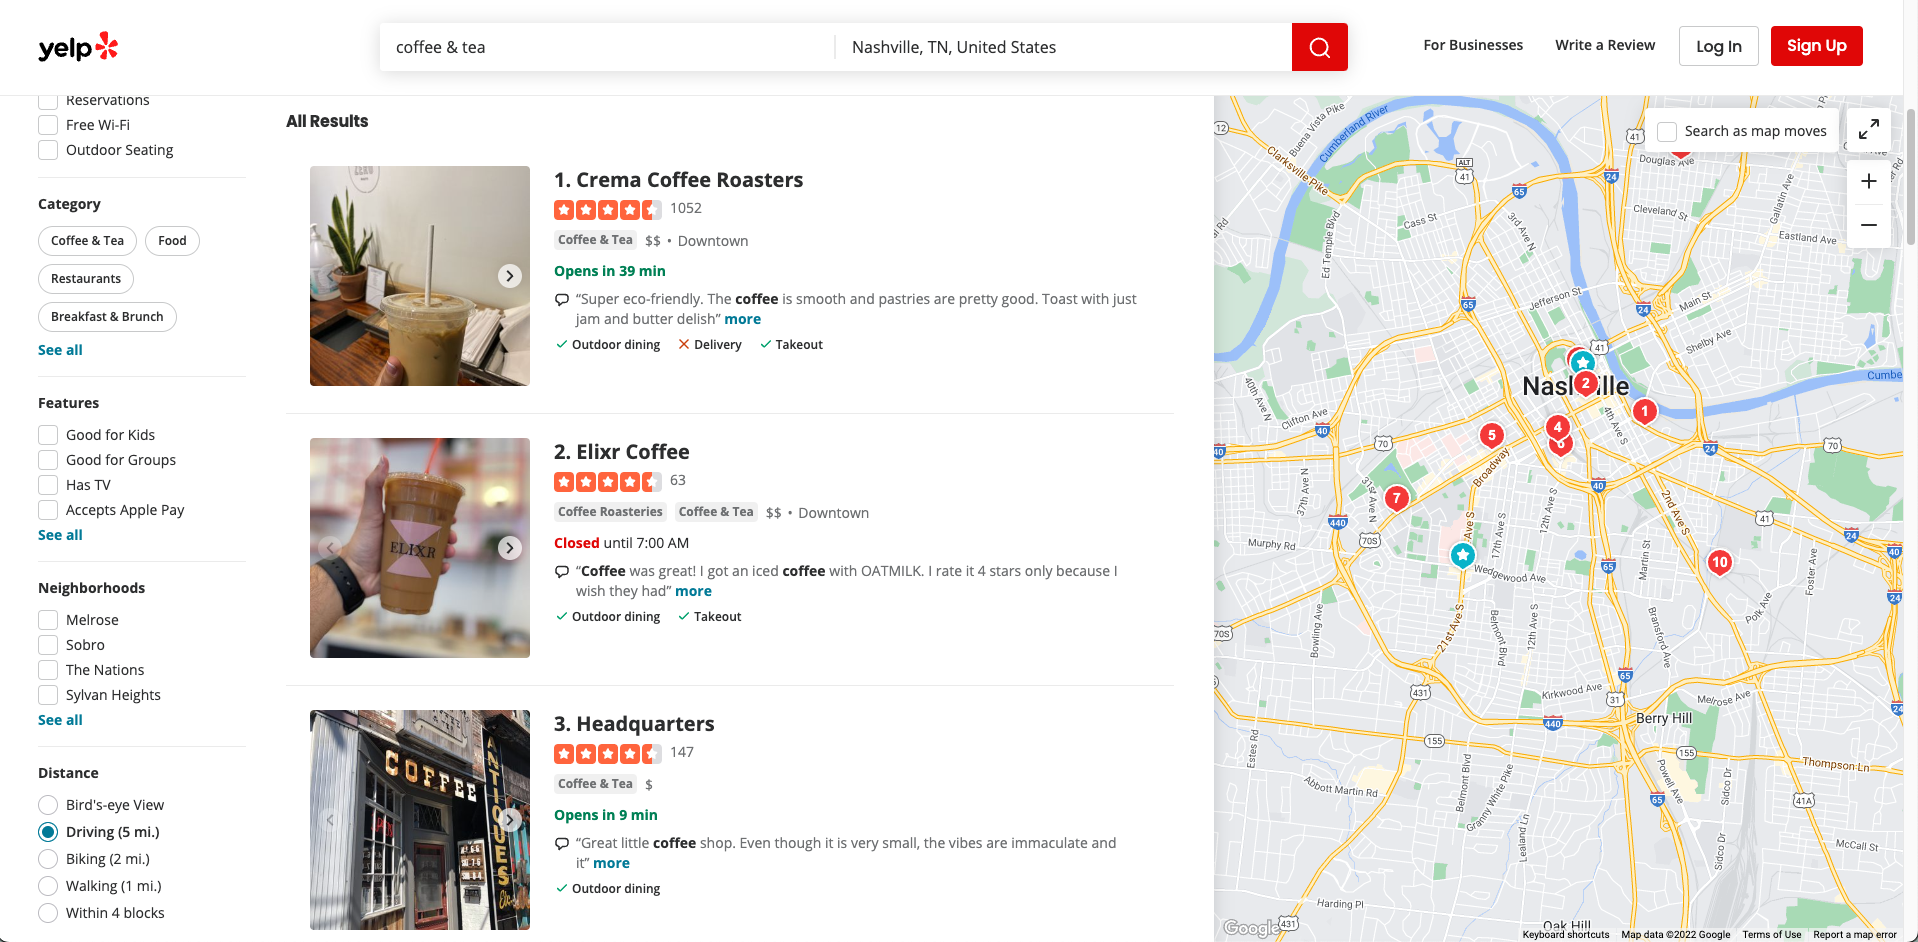Image resolution: width=1918 pixels, height=942 pixels.
Task: Select map pin number 7
Action: [x=1397, y=498]
